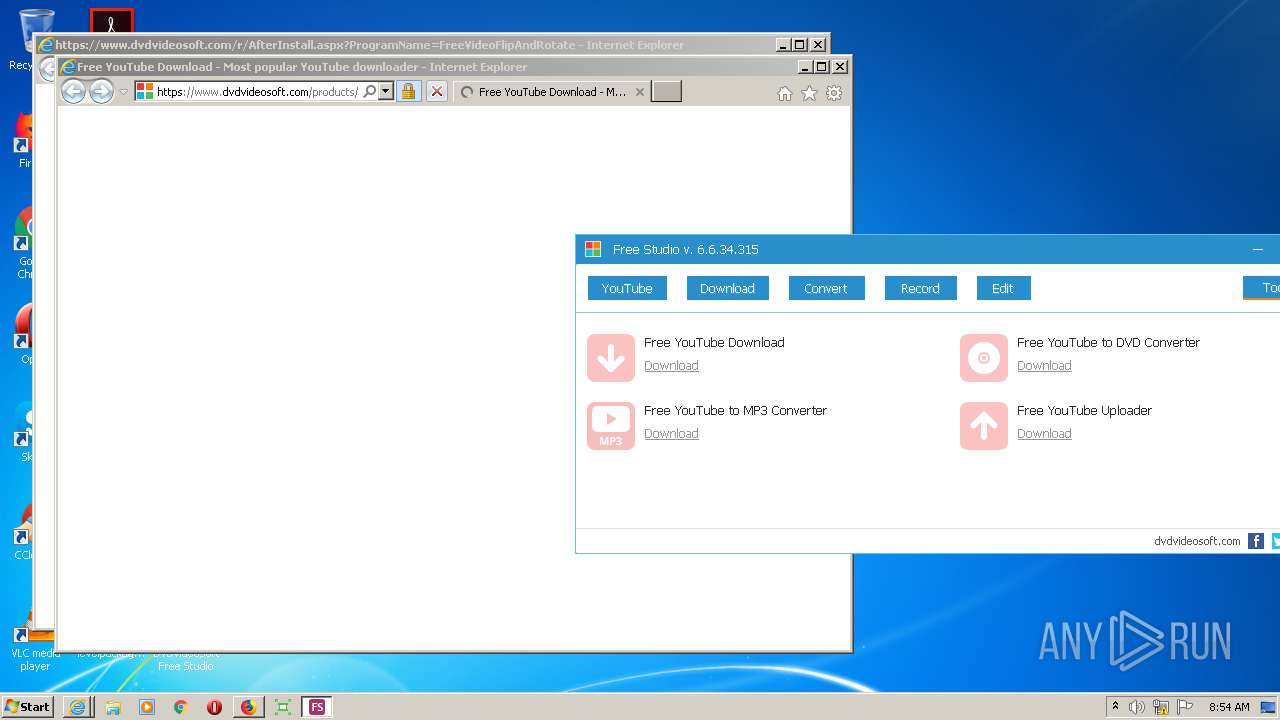Expand the recent pages dropdown beside forward button
The width and height of the screenshot is (1280, 720).
coord(124,92)
